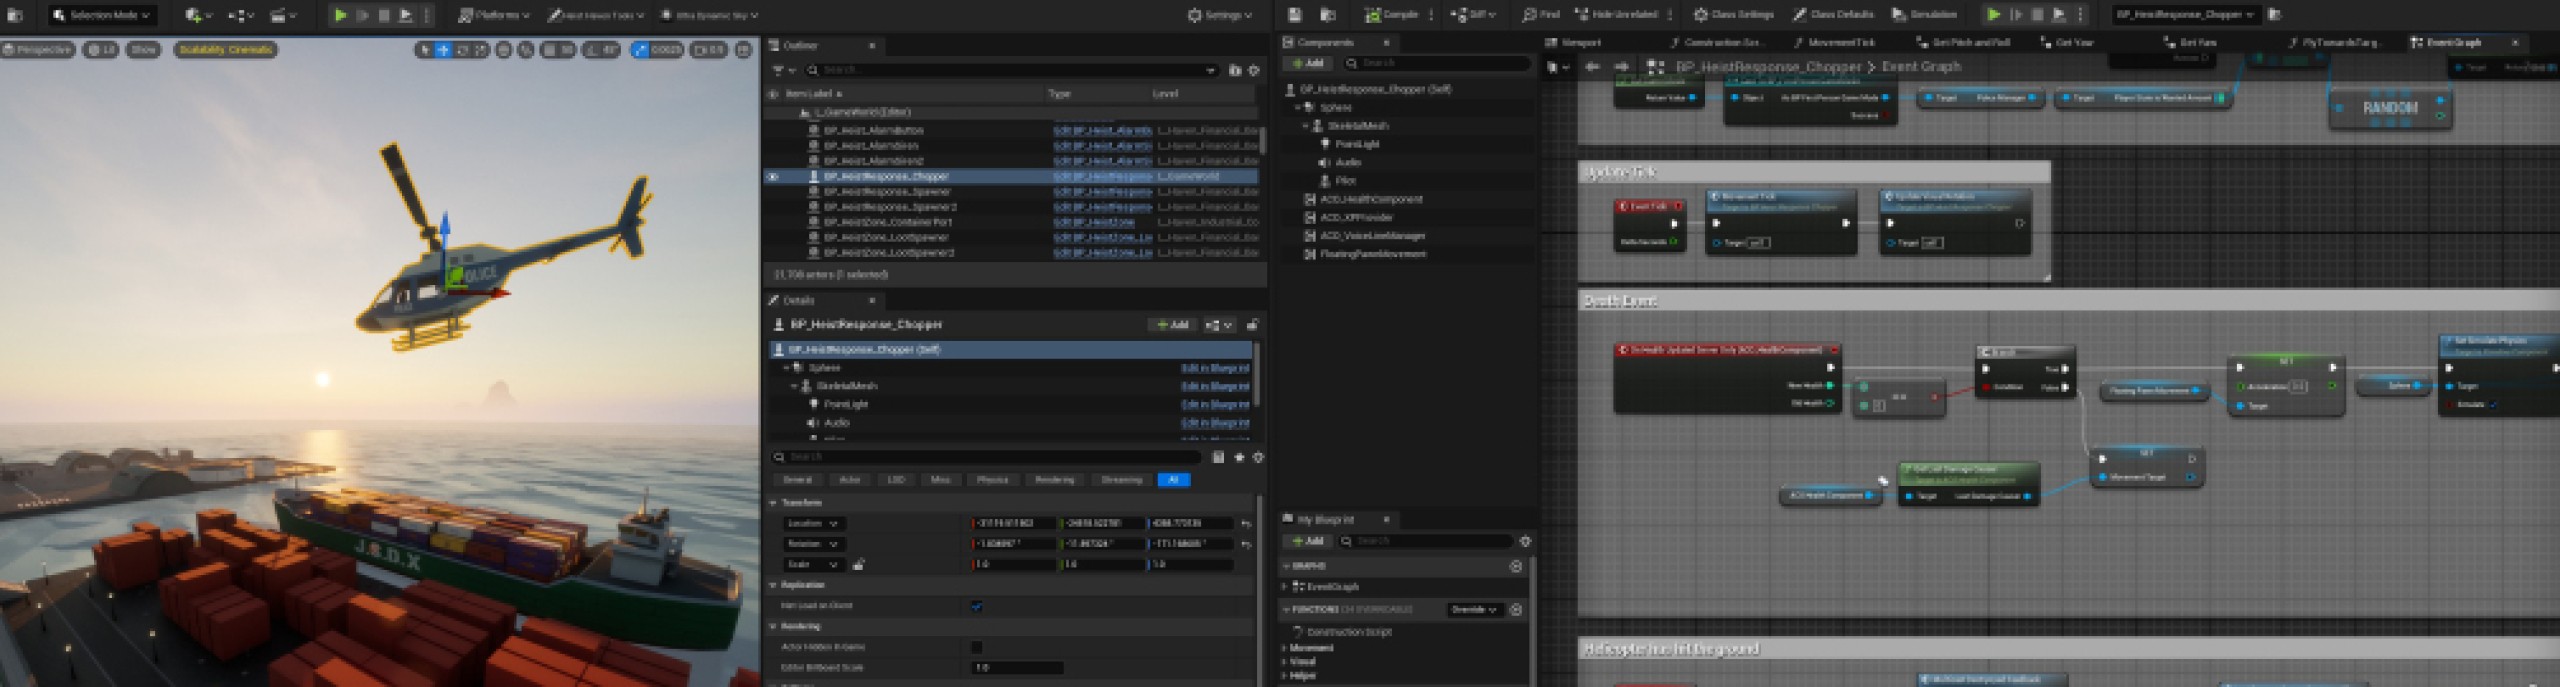Toggle the Net Load on Client checkbox
Screen dimensions: 2560x687
point(977,606)
